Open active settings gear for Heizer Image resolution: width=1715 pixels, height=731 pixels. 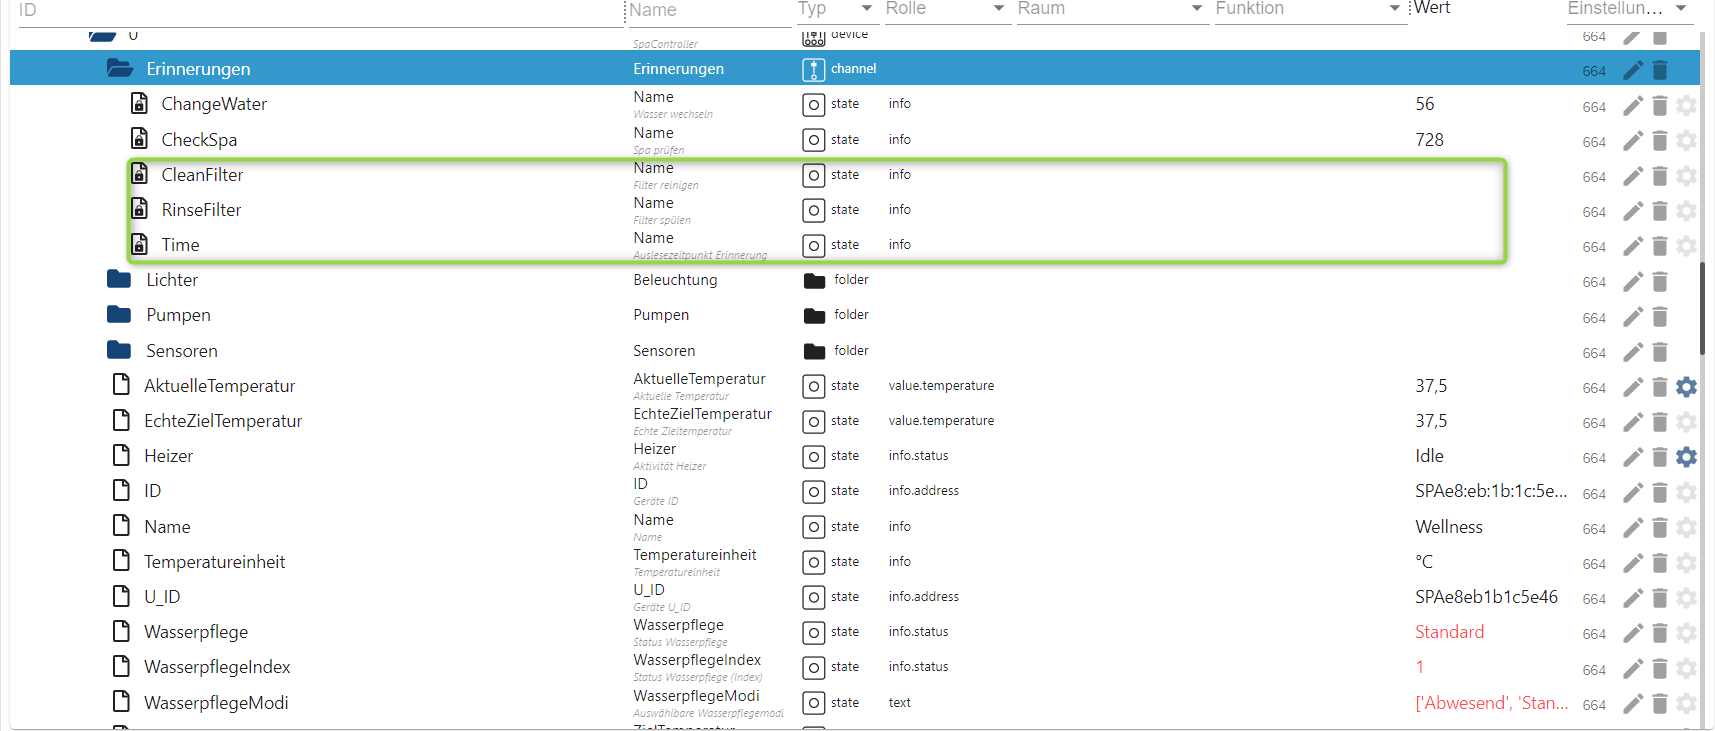click(1687, 457)
